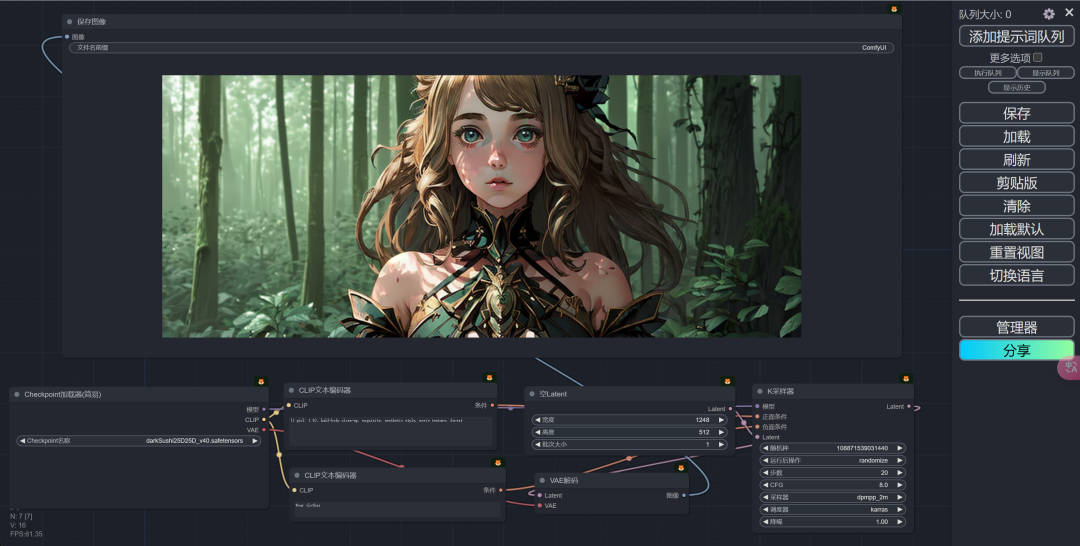The image size is (1080, 546).
Task: Click fox badge on VAE解码 node
Action: 681,468
